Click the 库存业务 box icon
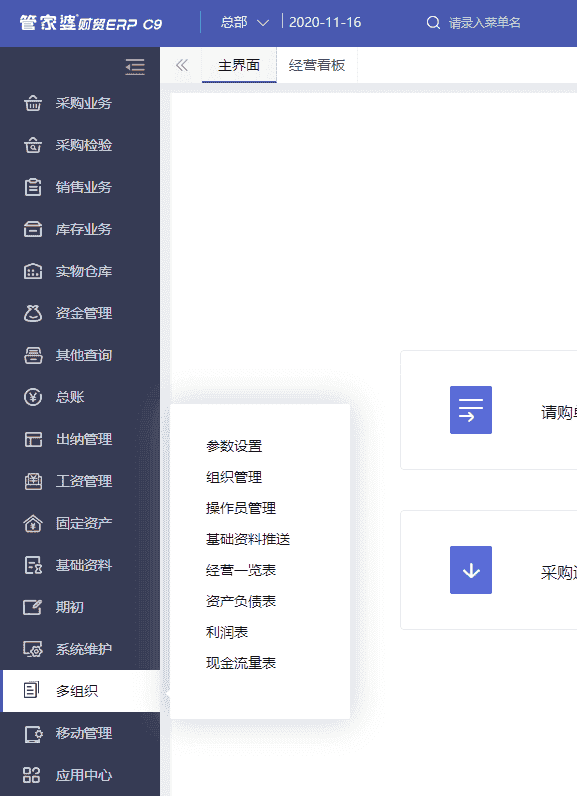Image resolution: width=577 pixels, height=796 pixels. pyautogui.click(x=33, y=229)
